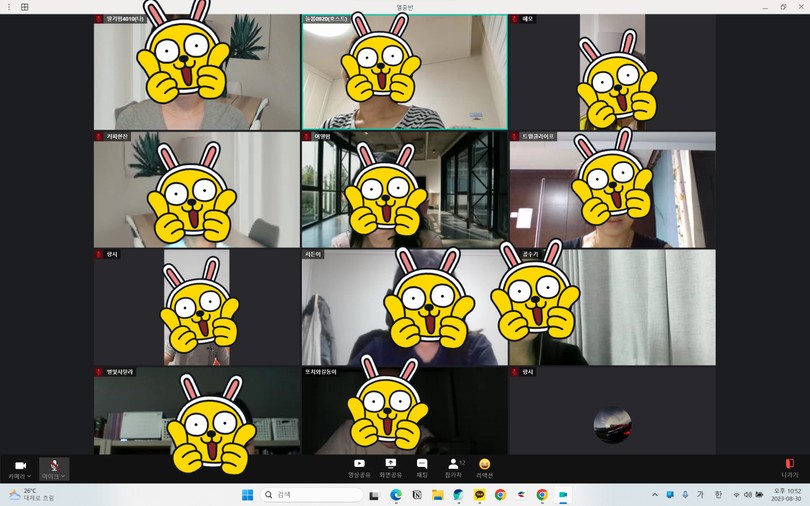This screenshot has width=810, height=506.
Task: Toggle the camera with the 카메라 button
Action: pyautogui.click(x=19, y=469)
